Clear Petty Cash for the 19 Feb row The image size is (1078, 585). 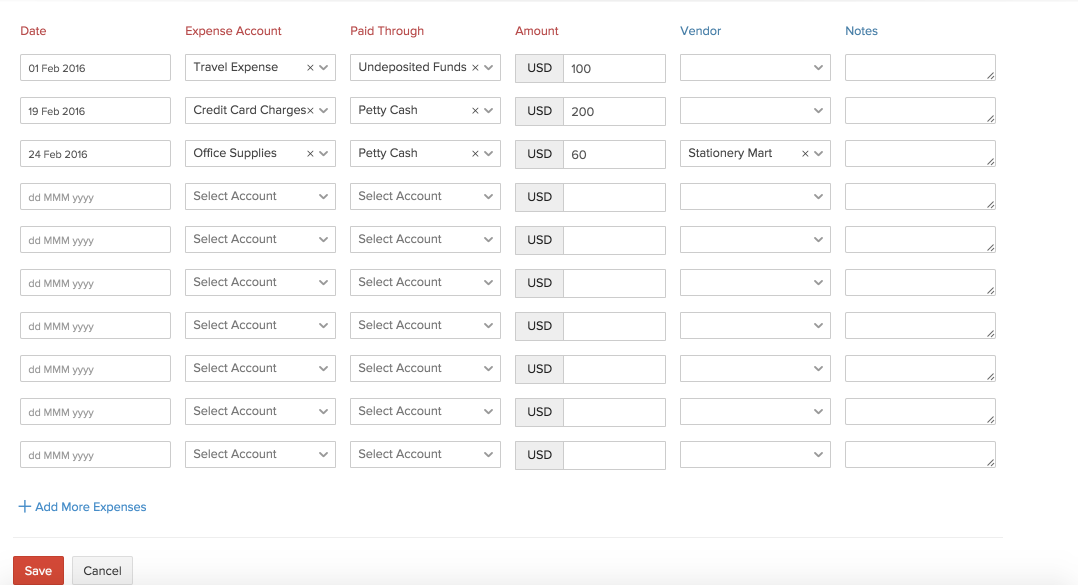[x=475, y=111]
